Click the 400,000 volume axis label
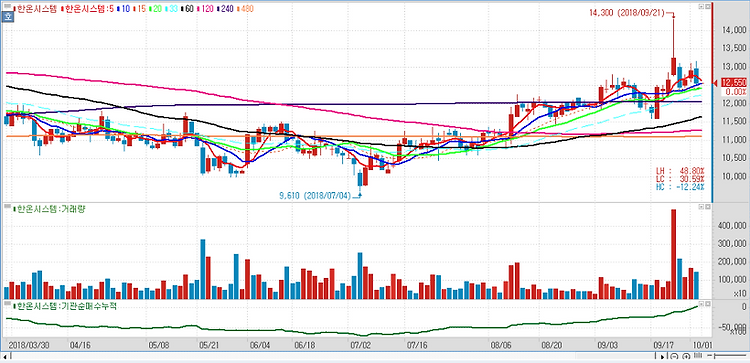Screen dimensions: 750x363 coord(731,225)
